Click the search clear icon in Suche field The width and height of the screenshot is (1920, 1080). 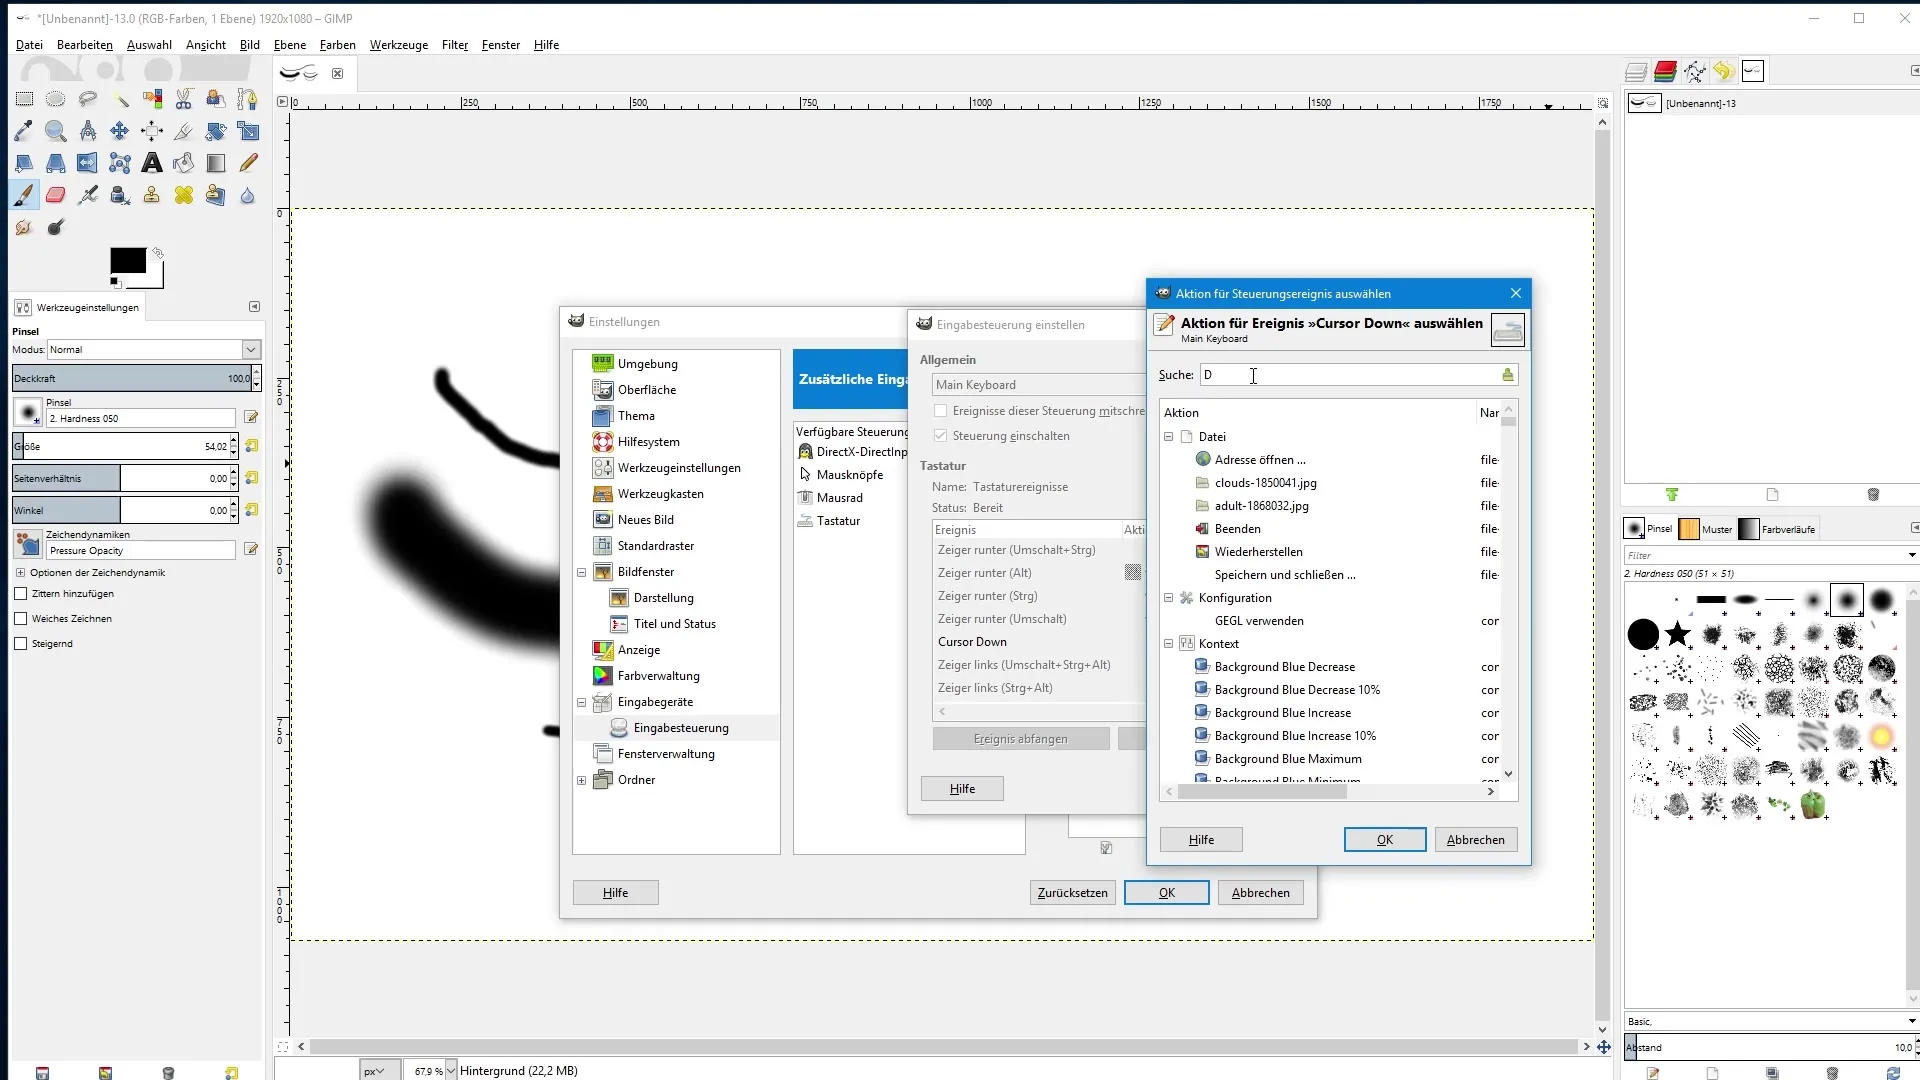pos(1507,375)
